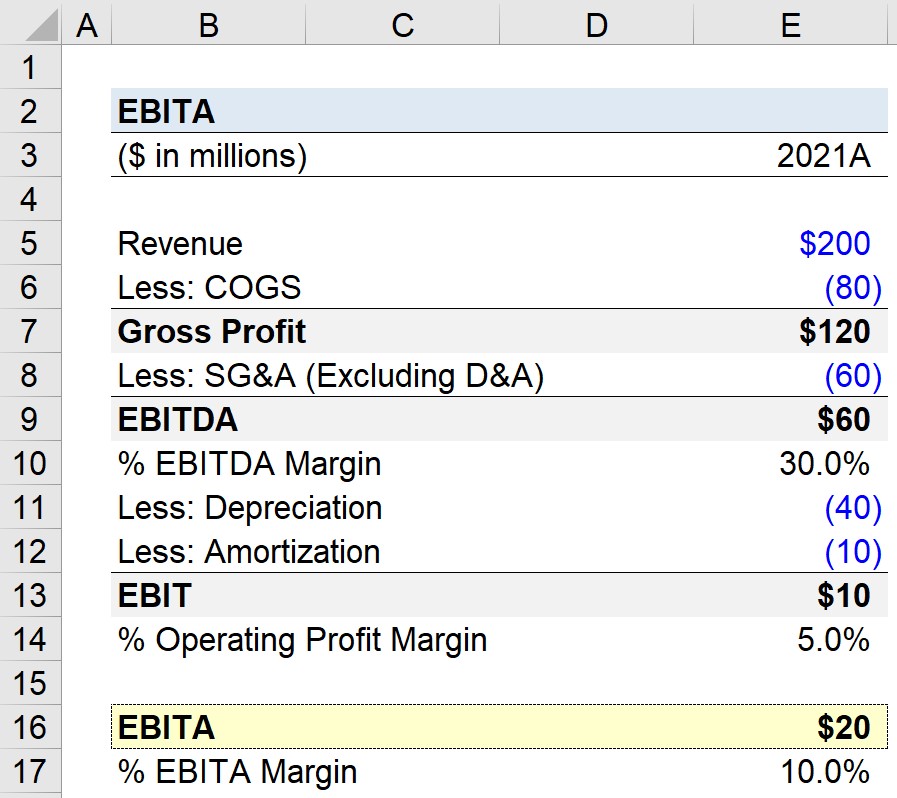Select column D header
897x798 pixels.
[596, 23]
